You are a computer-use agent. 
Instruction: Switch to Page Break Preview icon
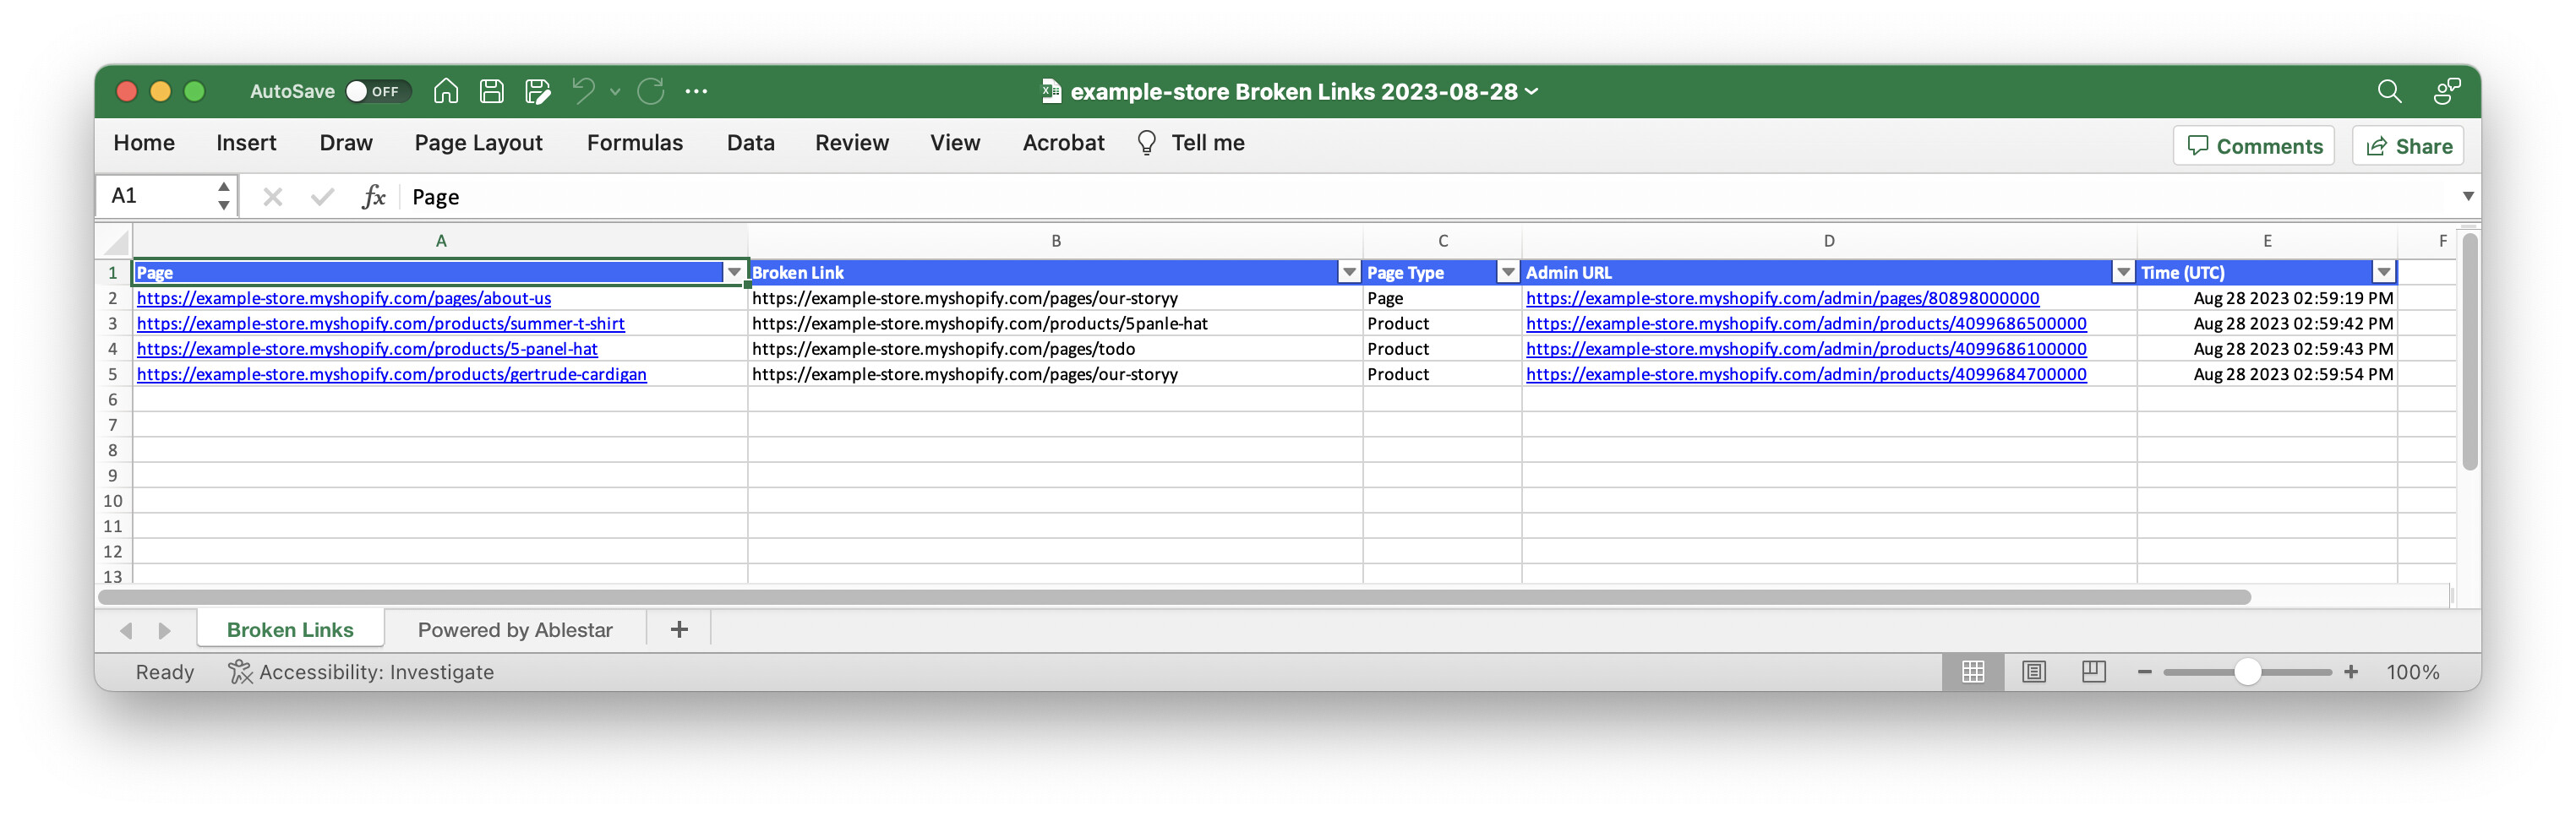2093,672
